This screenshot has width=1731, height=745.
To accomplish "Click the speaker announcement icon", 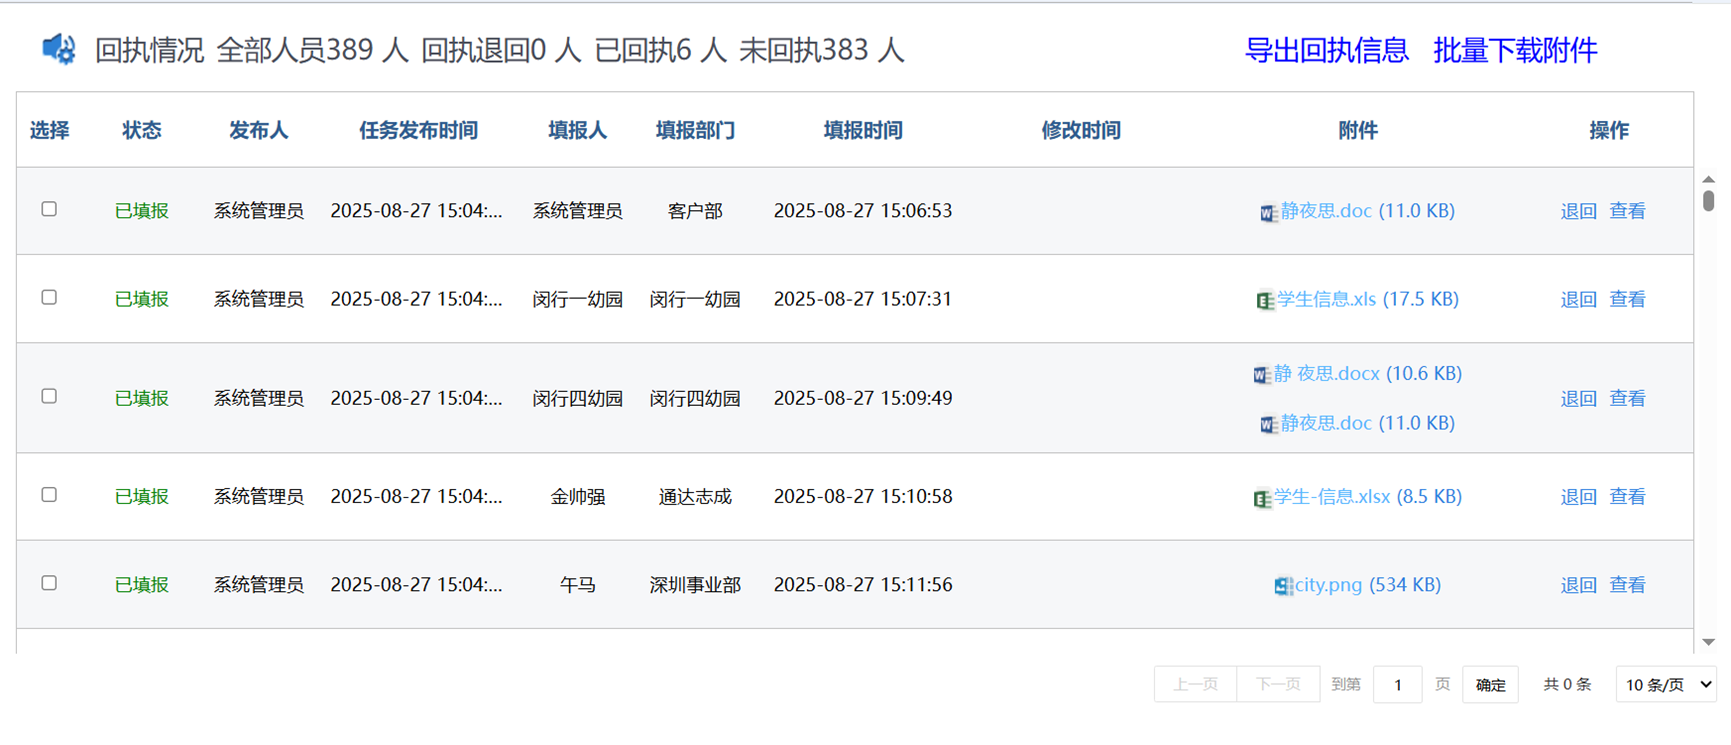I will pos(58,49).
